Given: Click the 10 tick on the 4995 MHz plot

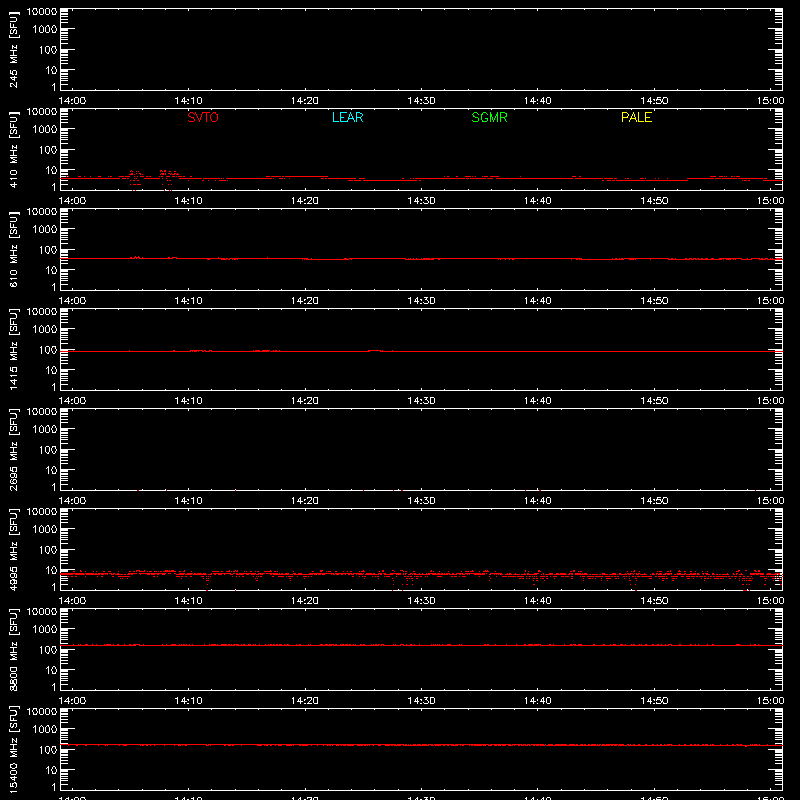Looking at the screenshot, I should click(51, 570).
